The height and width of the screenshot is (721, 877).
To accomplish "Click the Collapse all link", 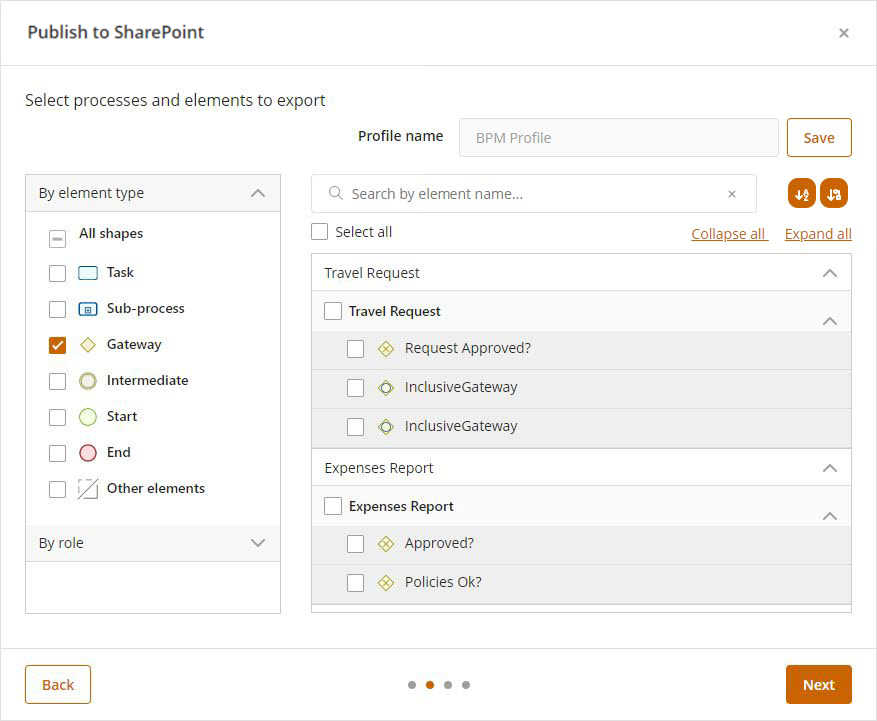I will [x=728, y=234].
